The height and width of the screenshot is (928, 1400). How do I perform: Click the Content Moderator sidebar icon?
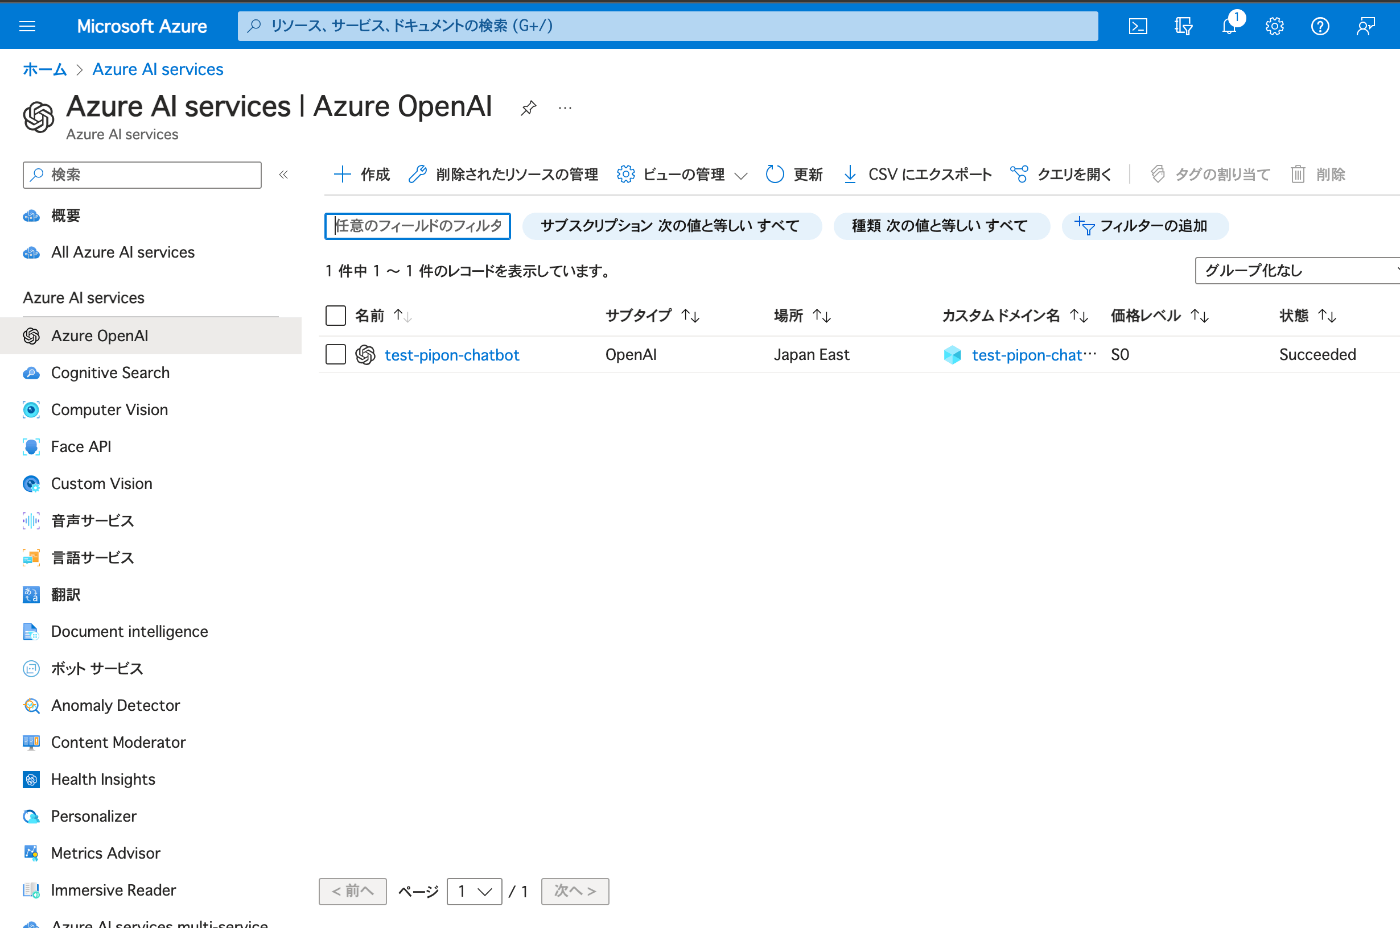pos(31,743)
